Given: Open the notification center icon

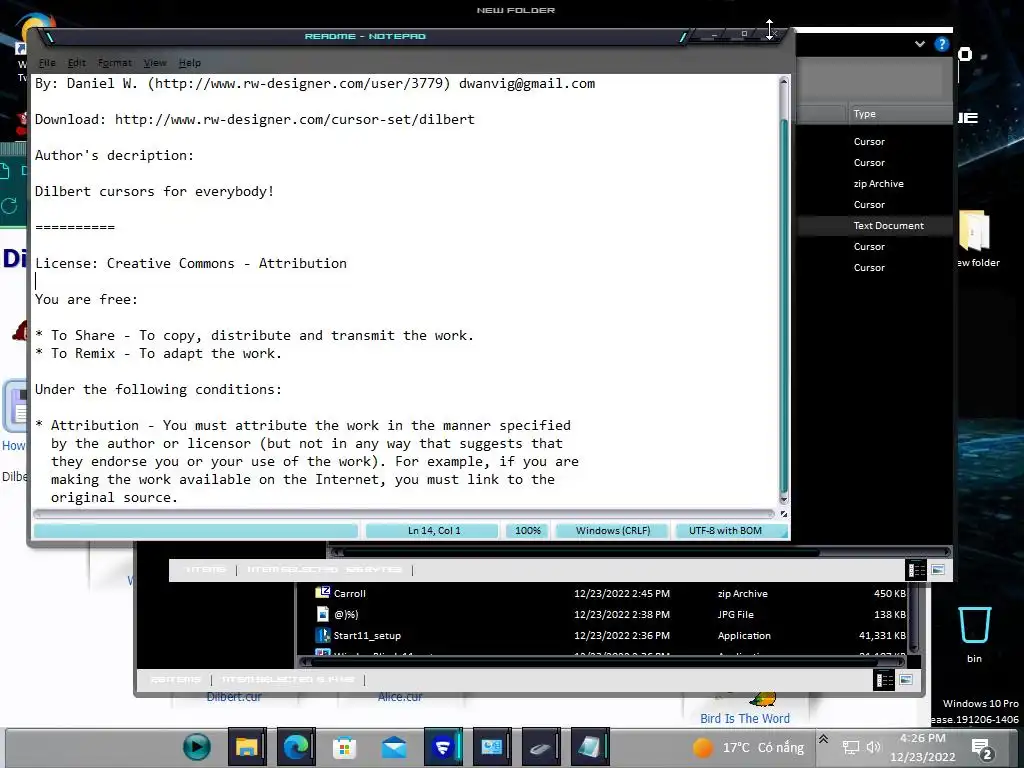Looking at the screenshot, I should 982,749.
